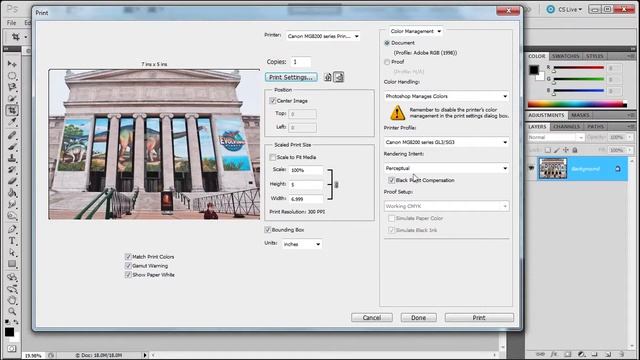Click the Print button
Image resolution: width=640 pixels, height=360 pixels.
point(479,318)
